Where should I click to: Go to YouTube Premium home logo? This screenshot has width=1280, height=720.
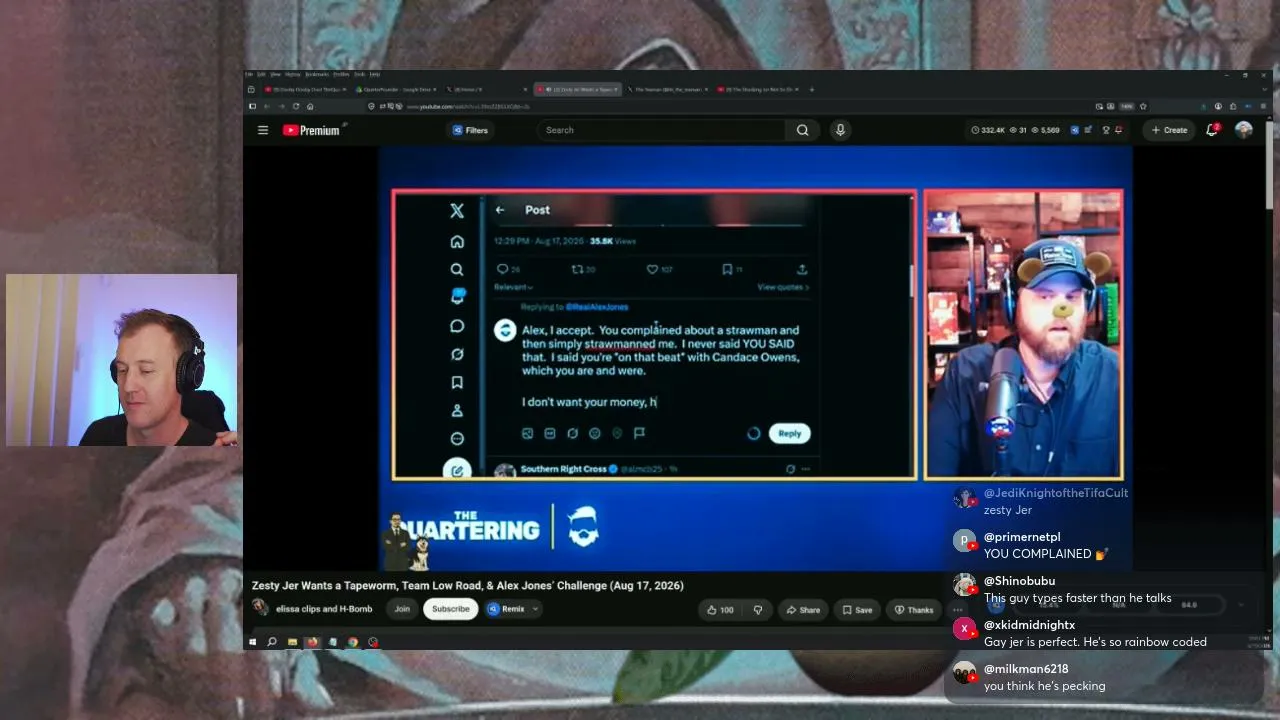[311, 130]
